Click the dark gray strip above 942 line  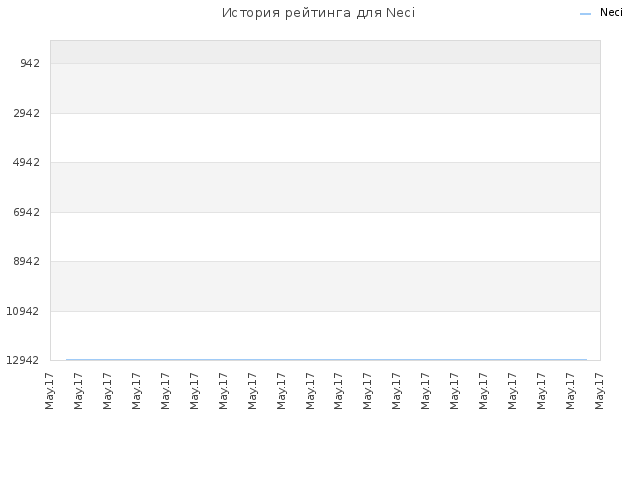point(325,52)
